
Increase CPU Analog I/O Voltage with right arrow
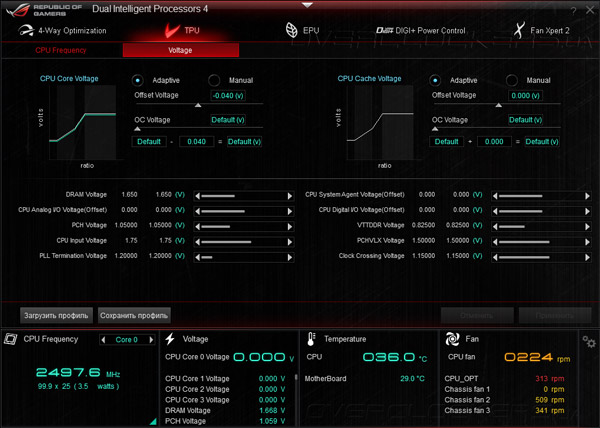coord(290,212)
